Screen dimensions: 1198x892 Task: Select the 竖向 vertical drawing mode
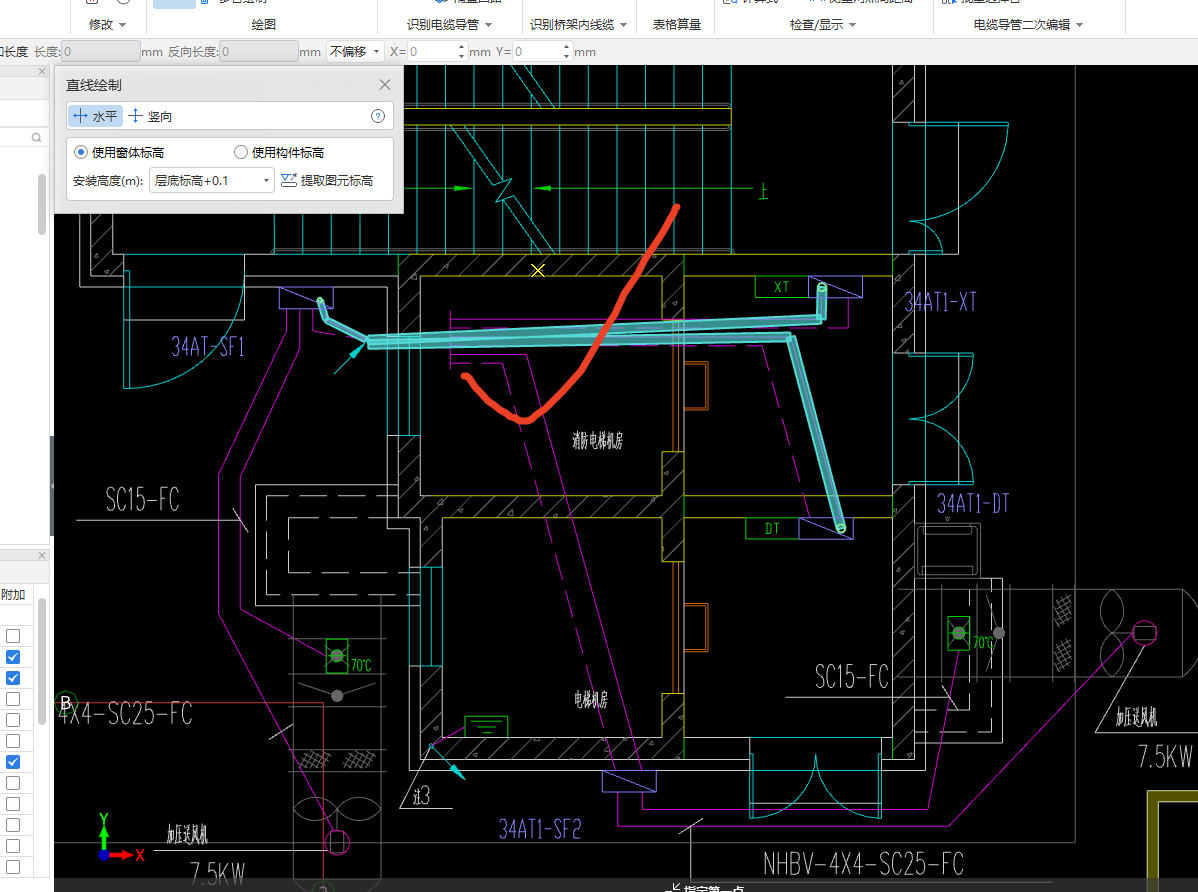[x=150, y=116]
